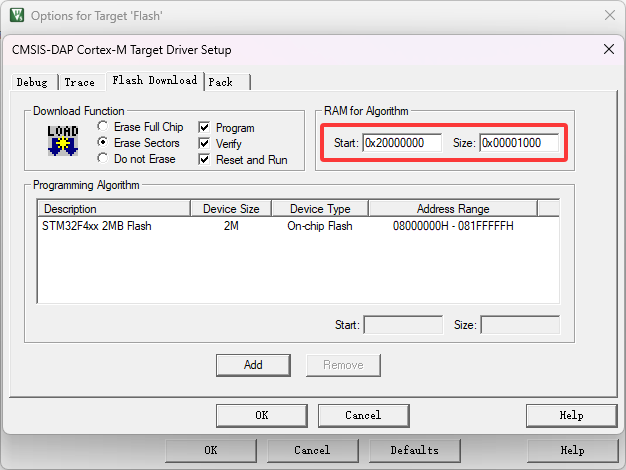Click the LOAD download function icon

[x=63, y=141]
